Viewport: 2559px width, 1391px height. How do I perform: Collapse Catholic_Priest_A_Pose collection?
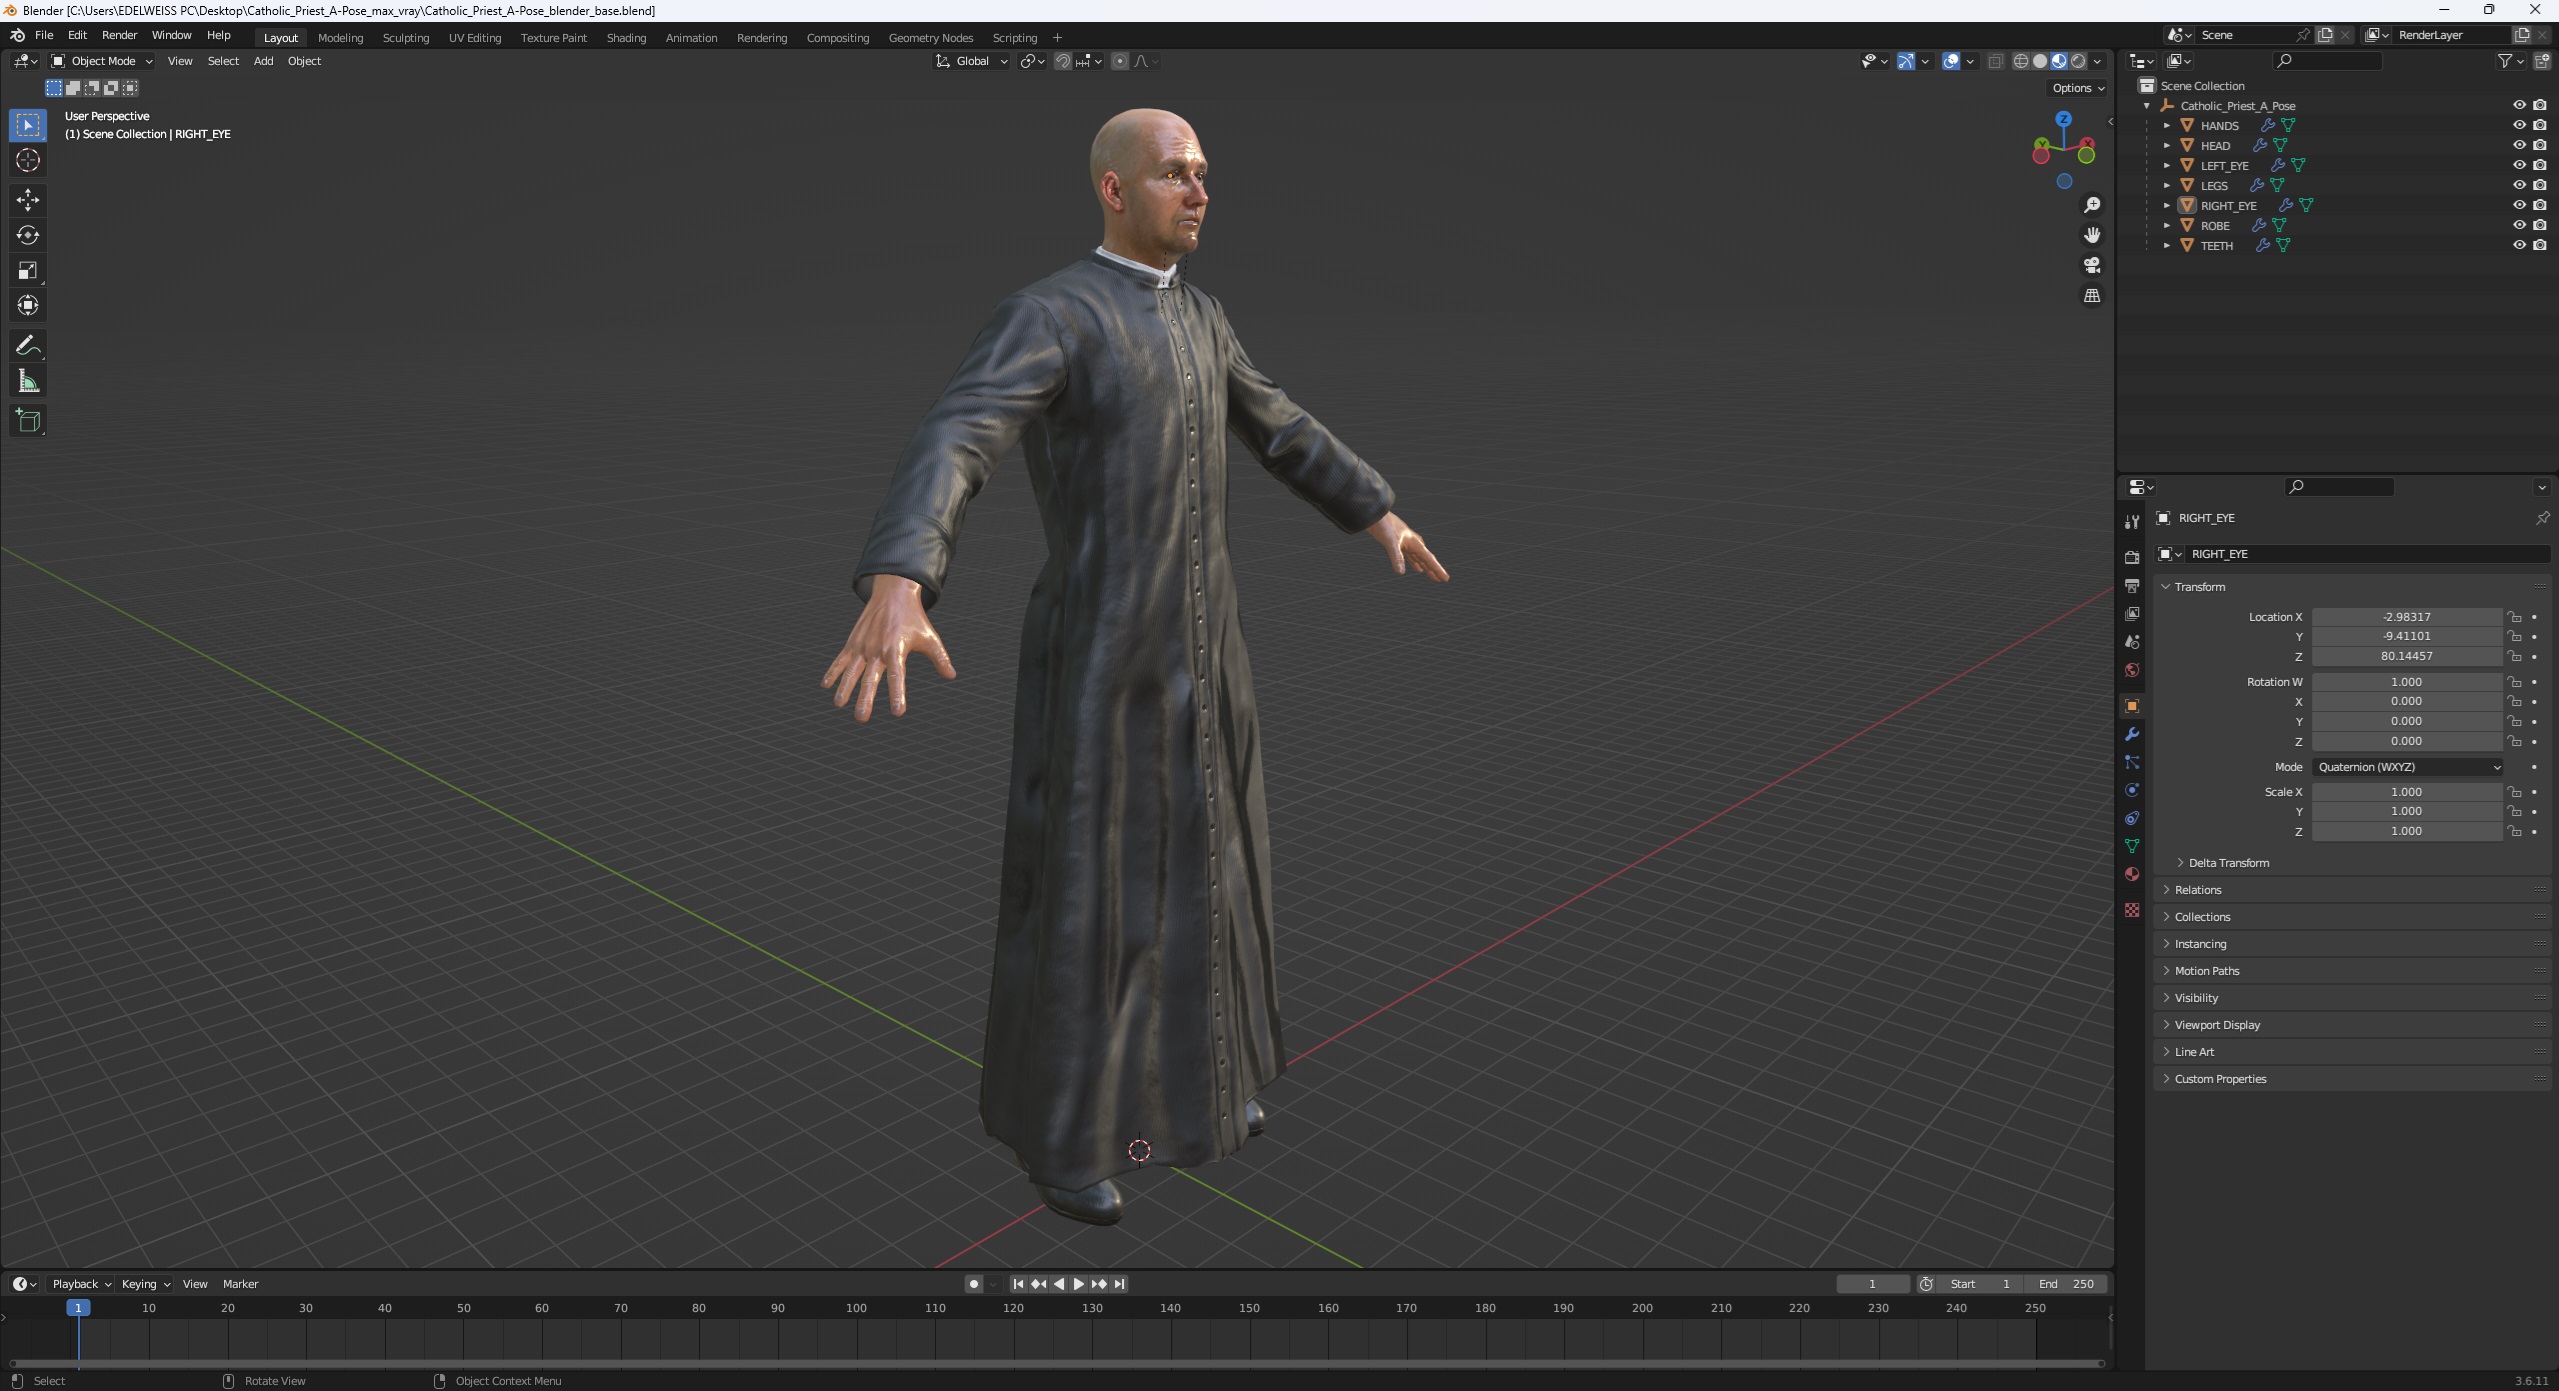[2147, 105]
